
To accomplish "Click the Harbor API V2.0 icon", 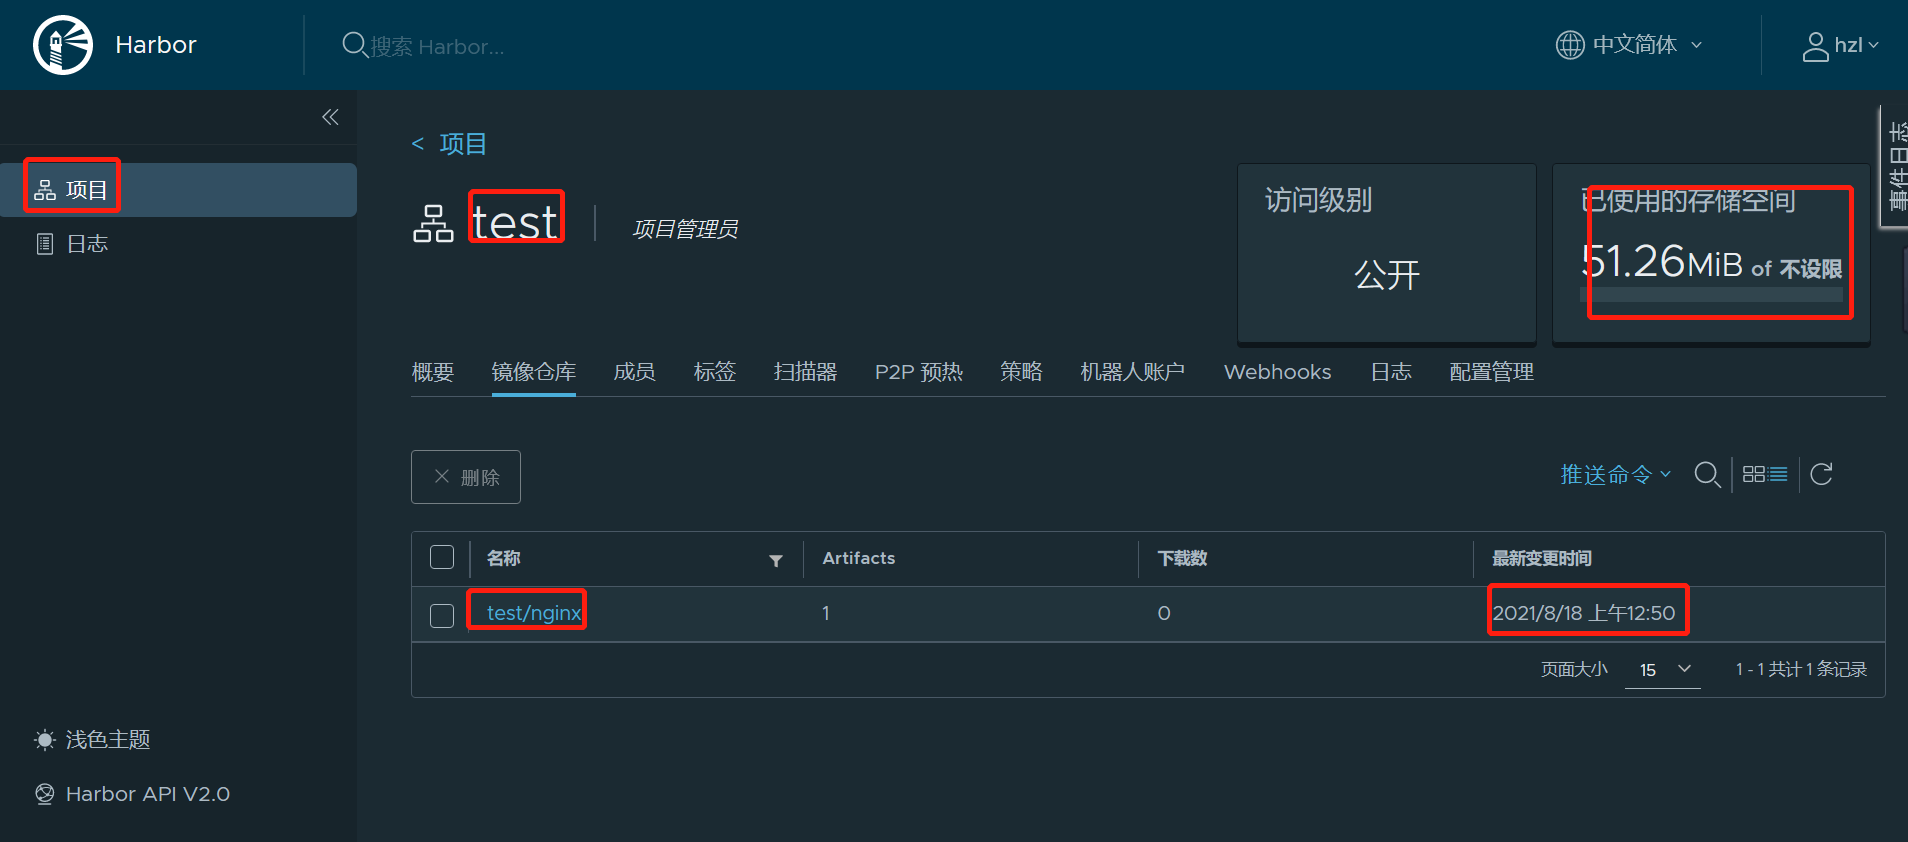I will click(x=45, y=794).
